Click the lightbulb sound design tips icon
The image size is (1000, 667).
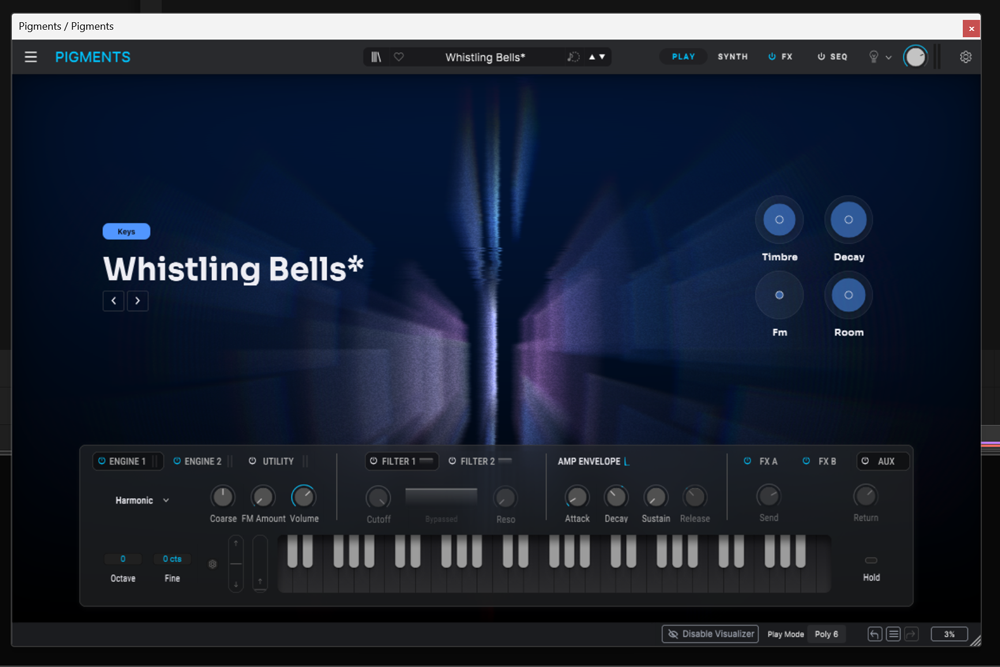pyautogui.click(x=873, y=57)
